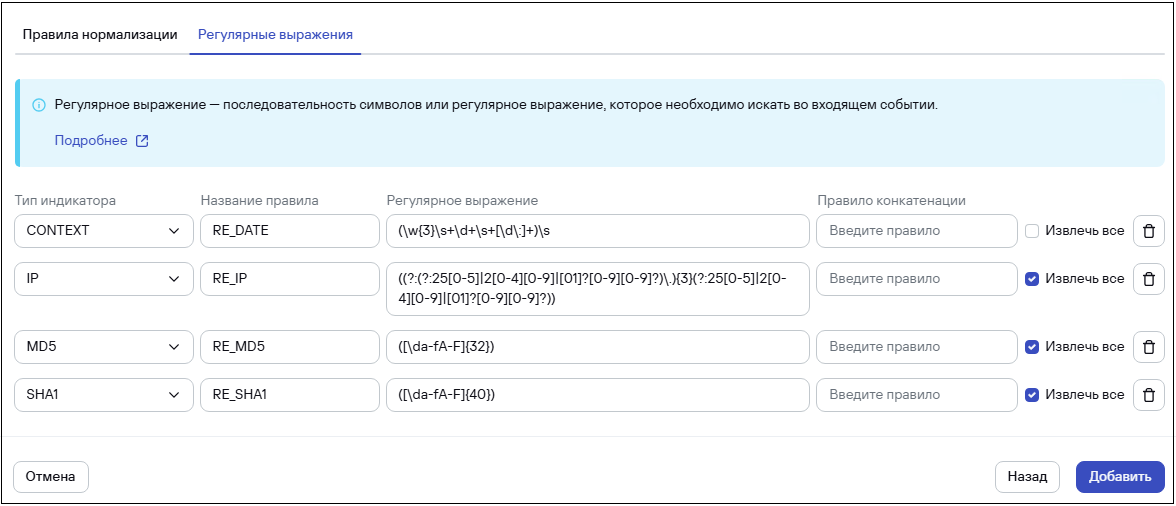Focus the concatenation rule field for RE_MD5
Image resolution: width=1176 pixels, height=506 pixels.
coord(916,347)
